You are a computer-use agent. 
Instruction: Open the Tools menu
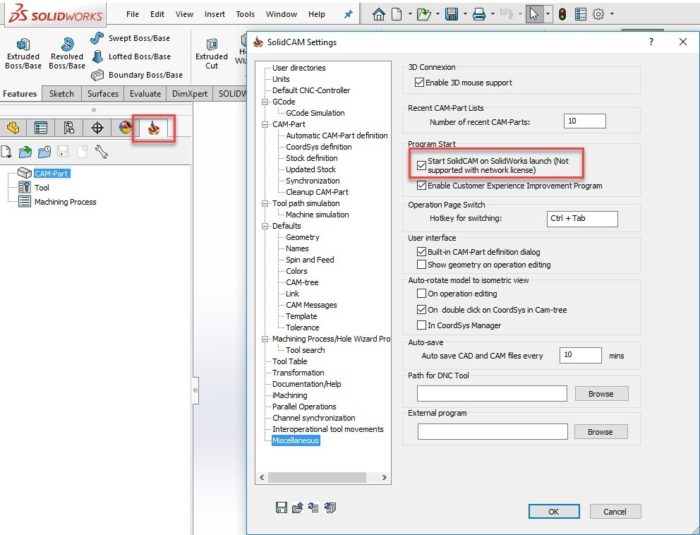pos(245,14)
